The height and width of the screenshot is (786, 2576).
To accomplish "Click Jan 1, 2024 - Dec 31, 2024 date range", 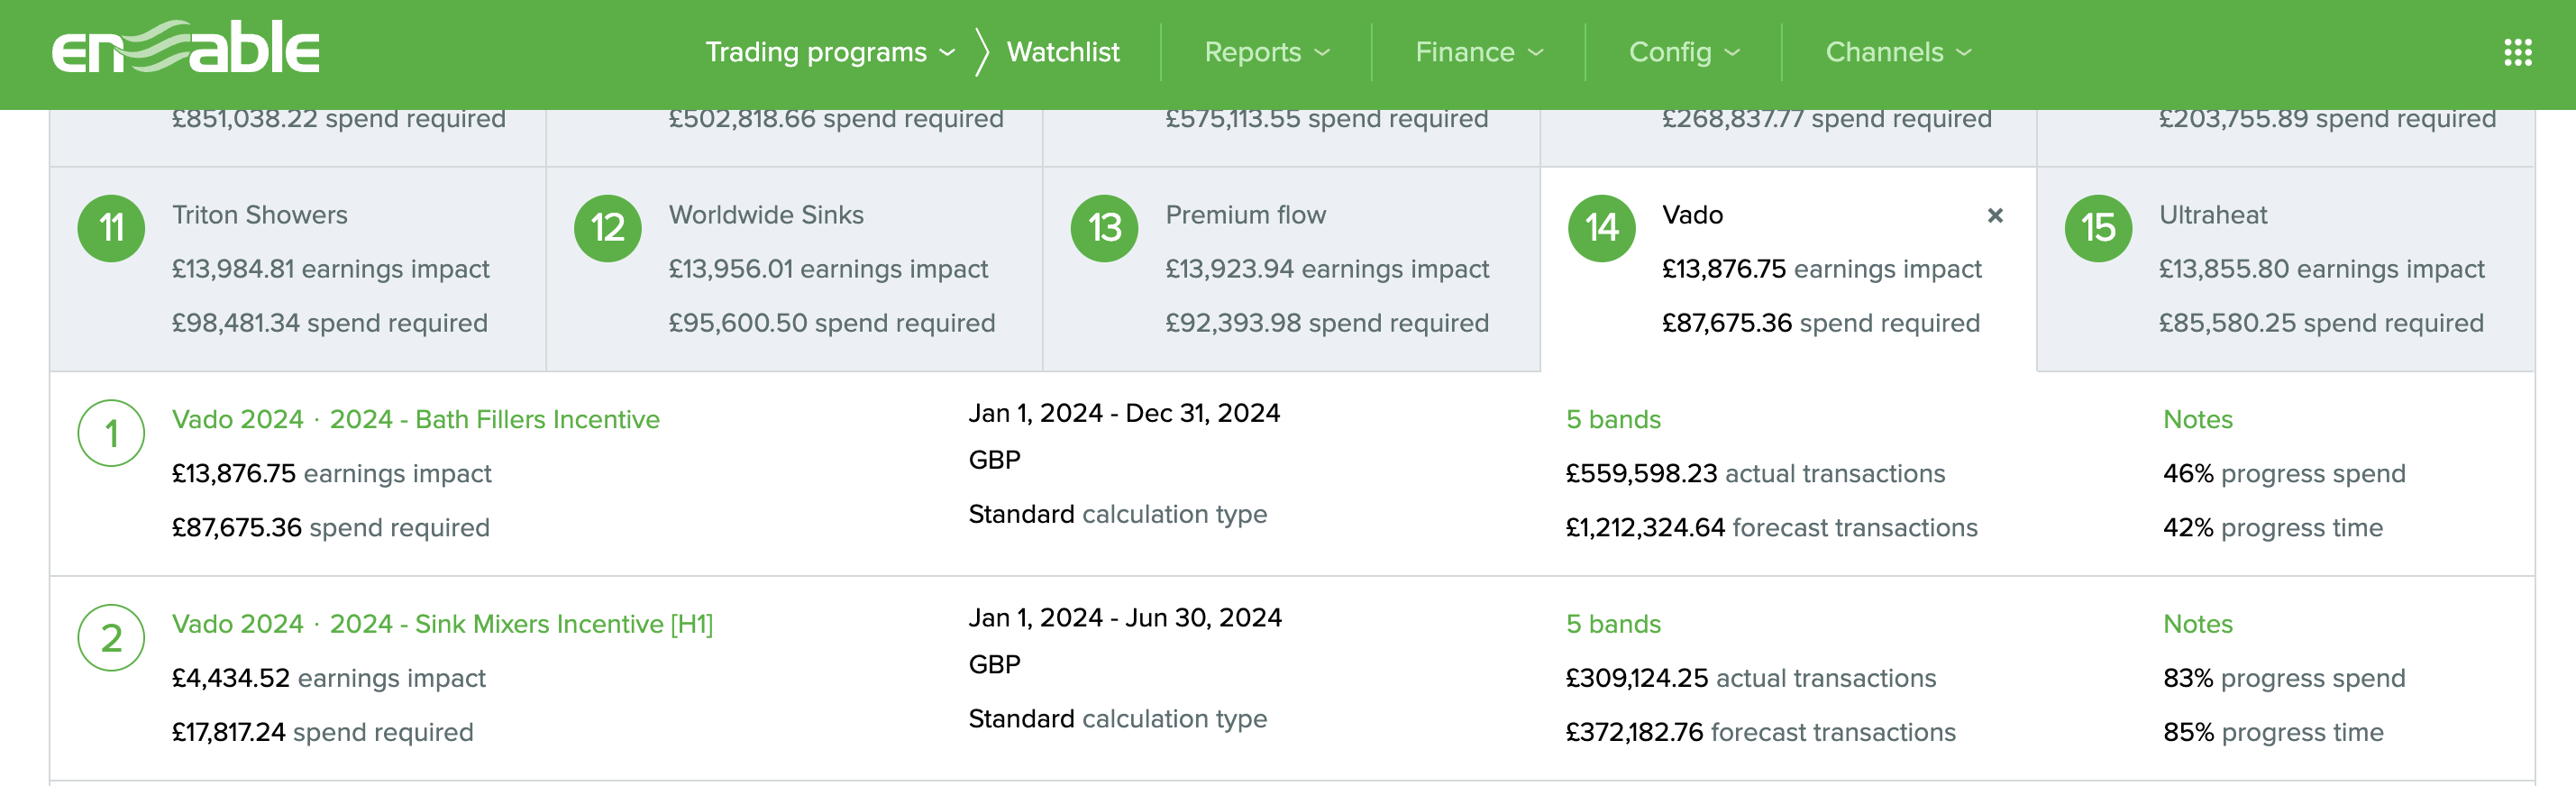I will click(1124, 413).
